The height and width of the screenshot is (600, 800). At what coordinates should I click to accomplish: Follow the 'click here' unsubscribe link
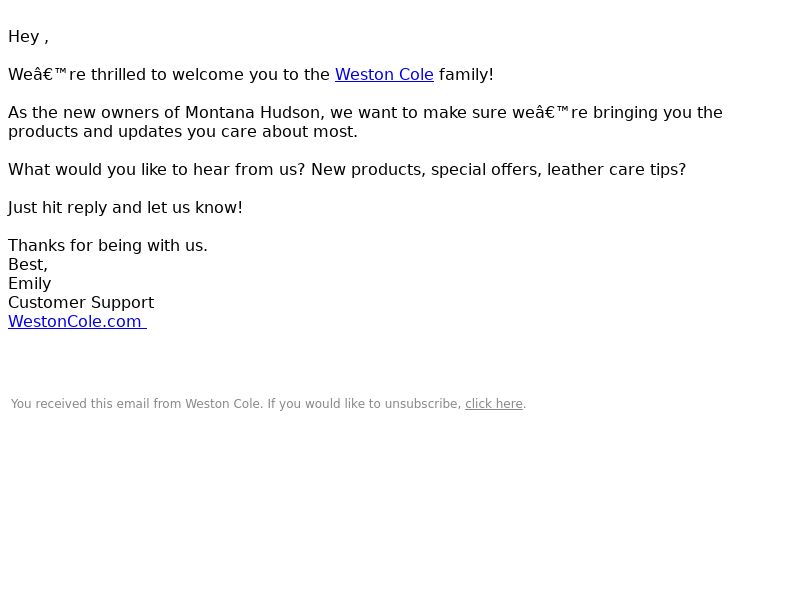pos(494,404)
